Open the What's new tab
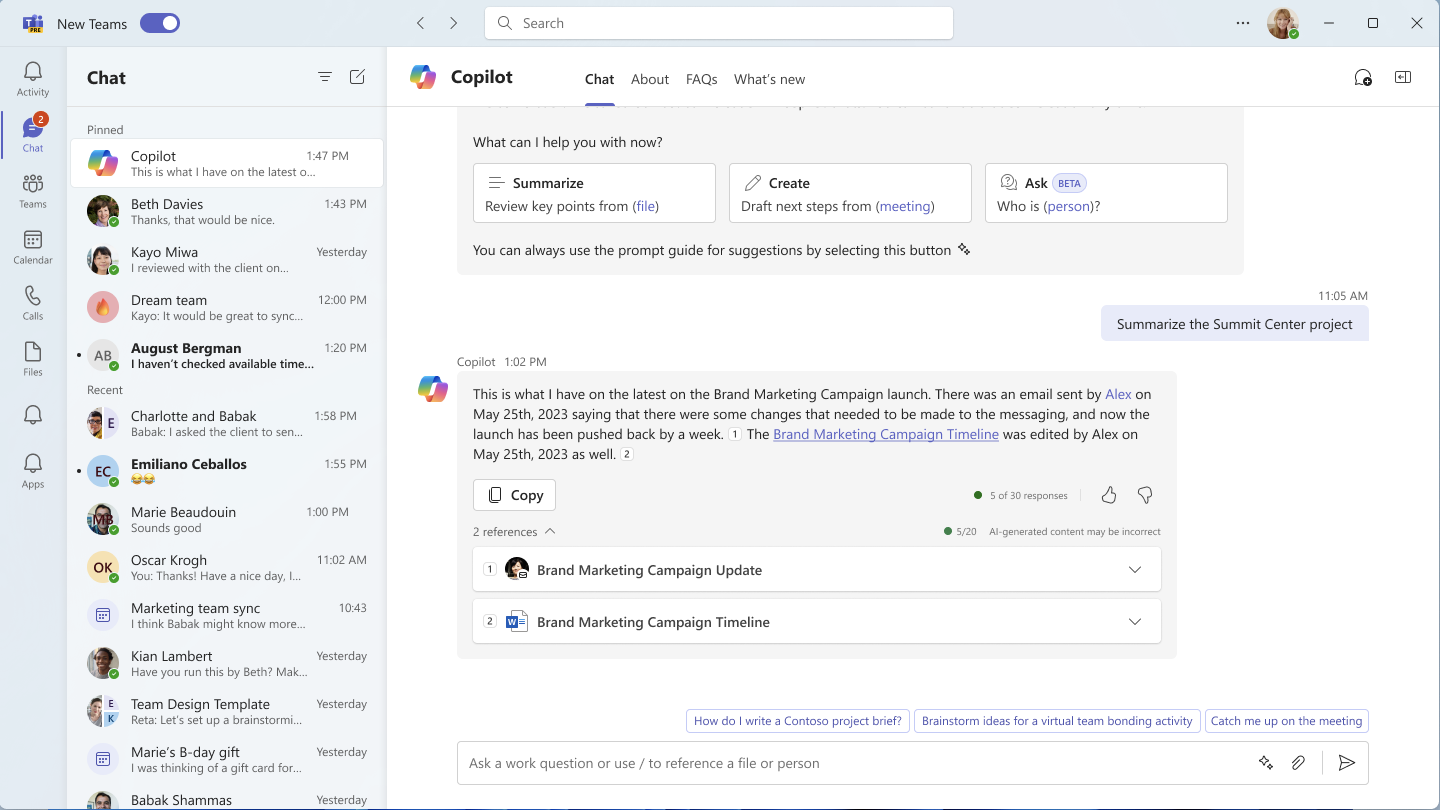This screenshot has height=810, width=1440. pyautogui.click(x=769, y=79)
